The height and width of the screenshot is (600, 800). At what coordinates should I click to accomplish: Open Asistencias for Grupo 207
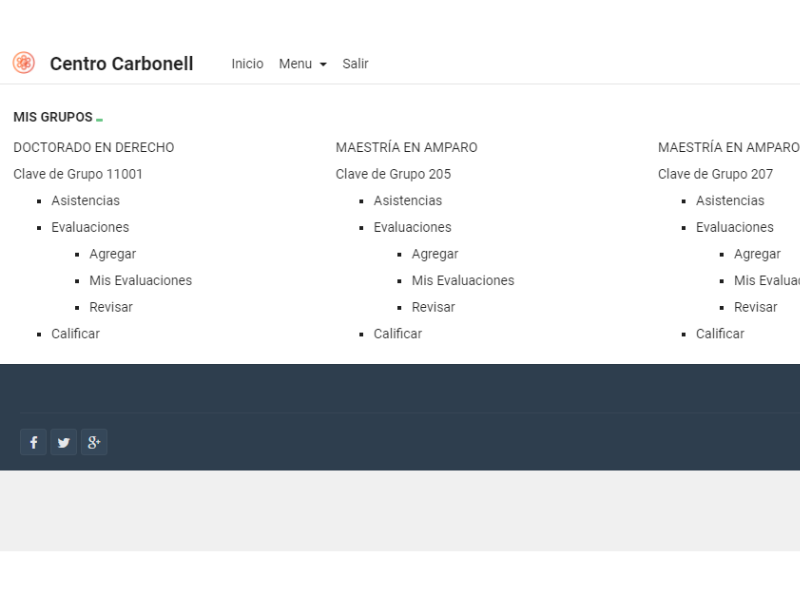click(x=730, y=201)
